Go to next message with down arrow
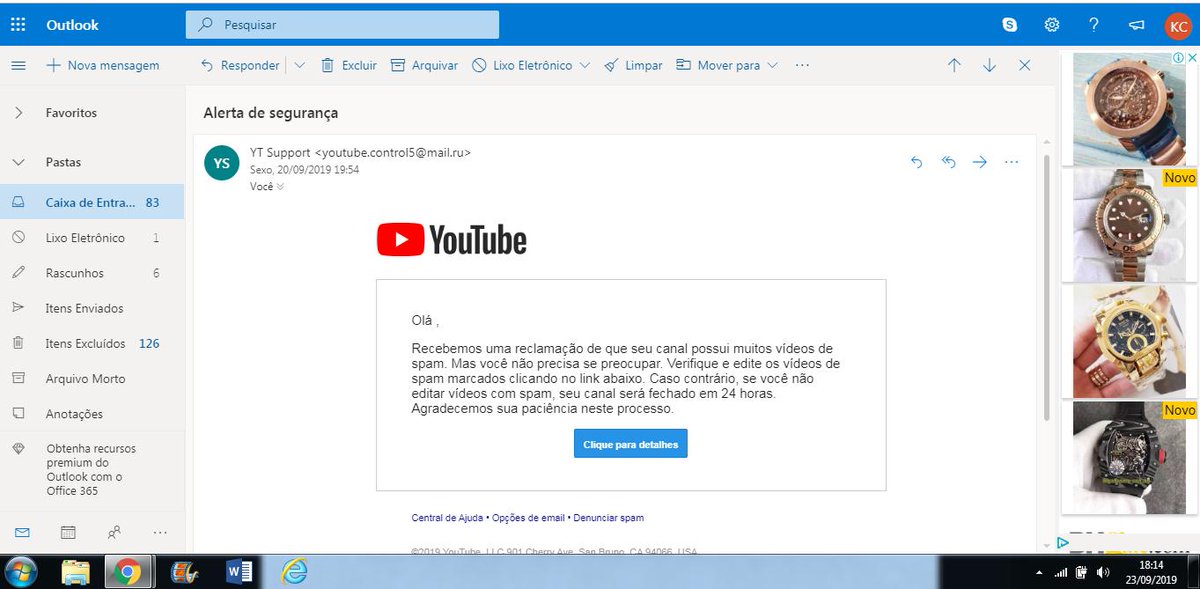The width and height of the screenshot is (1200, 589). point(989,65)
